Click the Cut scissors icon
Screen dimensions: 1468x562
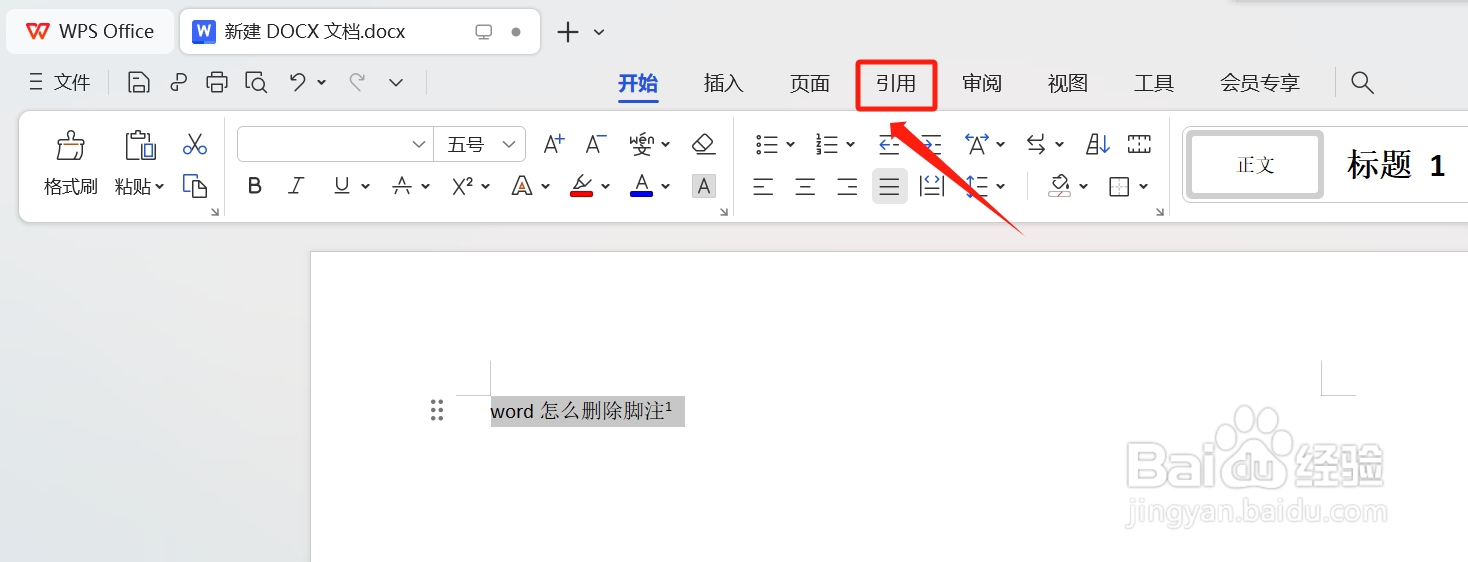[195, 145]
